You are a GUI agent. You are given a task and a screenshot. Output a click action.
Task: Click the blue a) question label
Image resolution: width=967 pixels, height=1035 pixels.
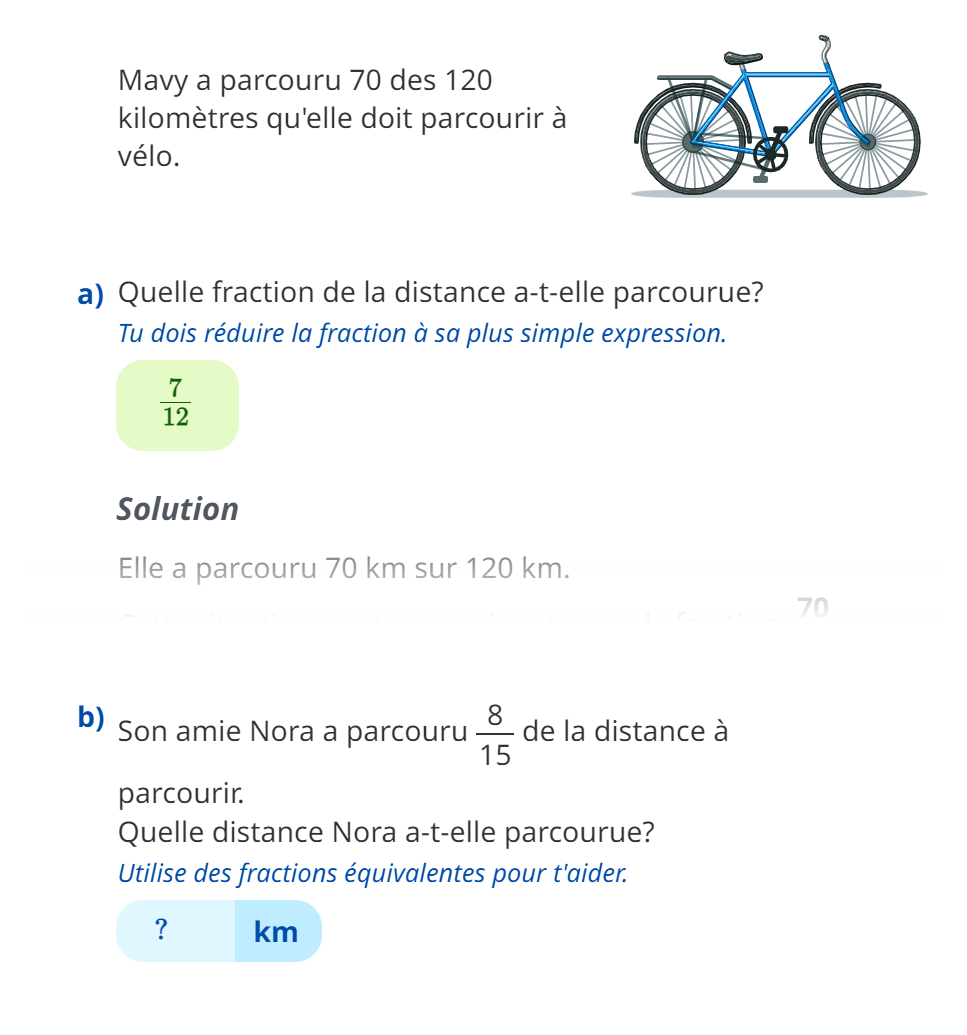click(x=91, y=295)
